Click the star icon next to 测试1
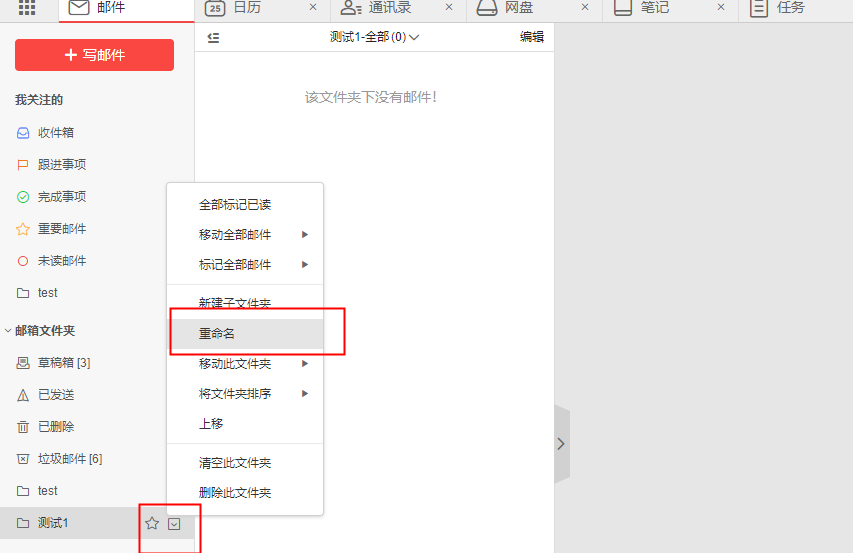This screenshot has height=553, width=853. [x=152, y=523]
